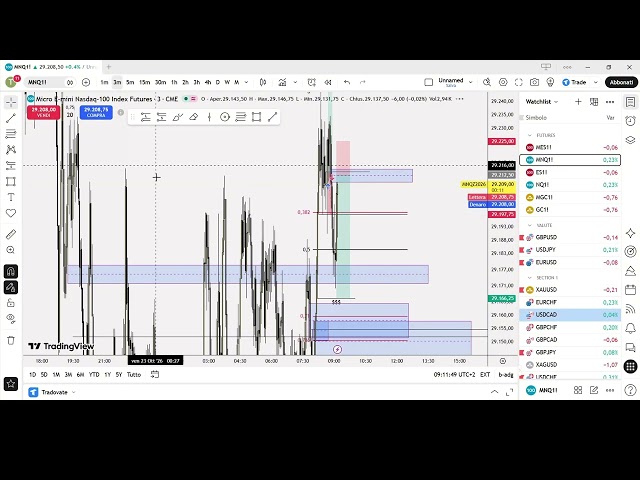Select the 4h timeframe
Image resolution: width=640 pixels, height=480 pixels.
click(208, 82)
